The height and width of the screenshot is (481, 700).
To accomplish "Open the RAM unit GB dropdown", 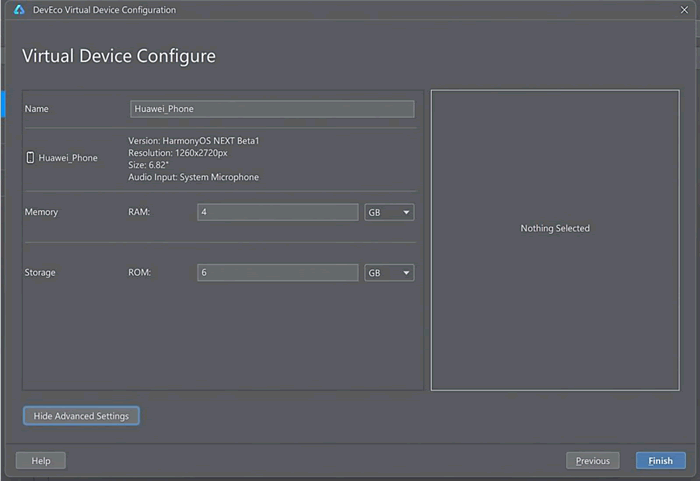I will coord(389,212).
